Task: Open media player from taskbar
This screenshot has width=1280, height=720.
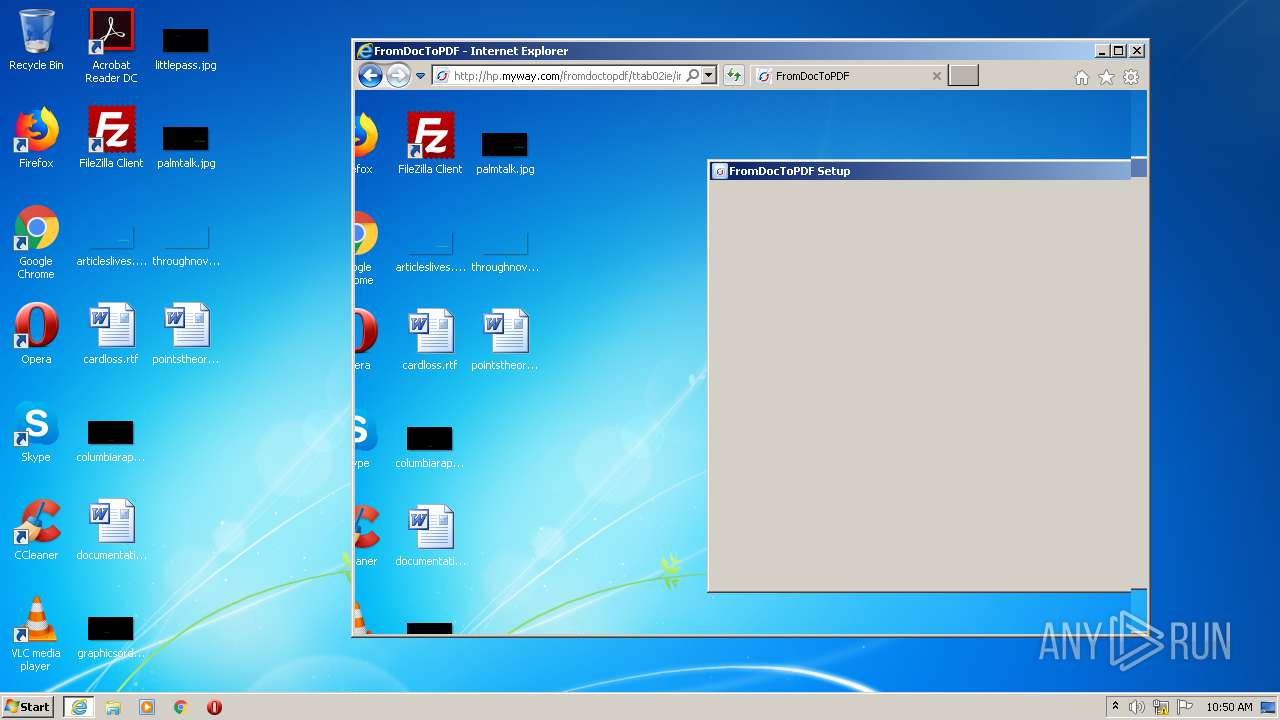Action: pyautogui.click(x=147, y=707)
